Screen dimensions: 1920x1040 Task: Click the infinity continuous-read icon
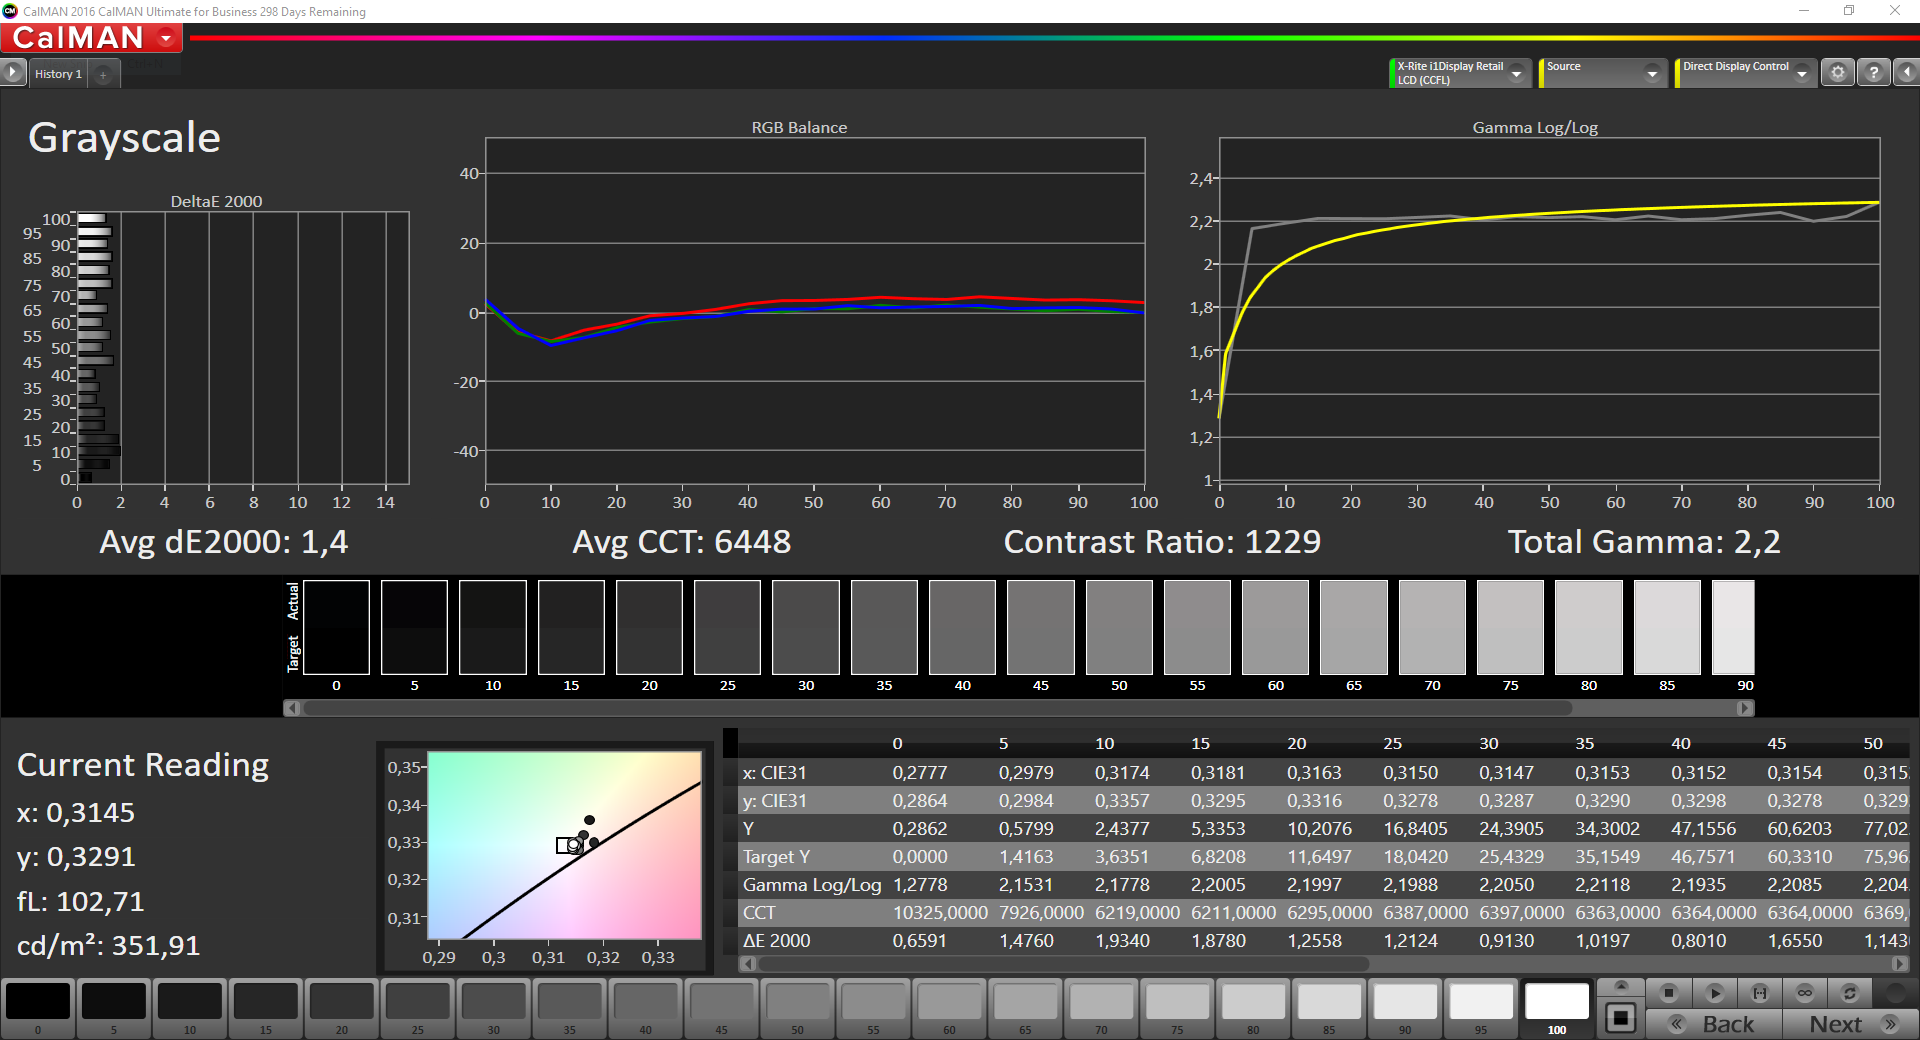[1805, 993]
